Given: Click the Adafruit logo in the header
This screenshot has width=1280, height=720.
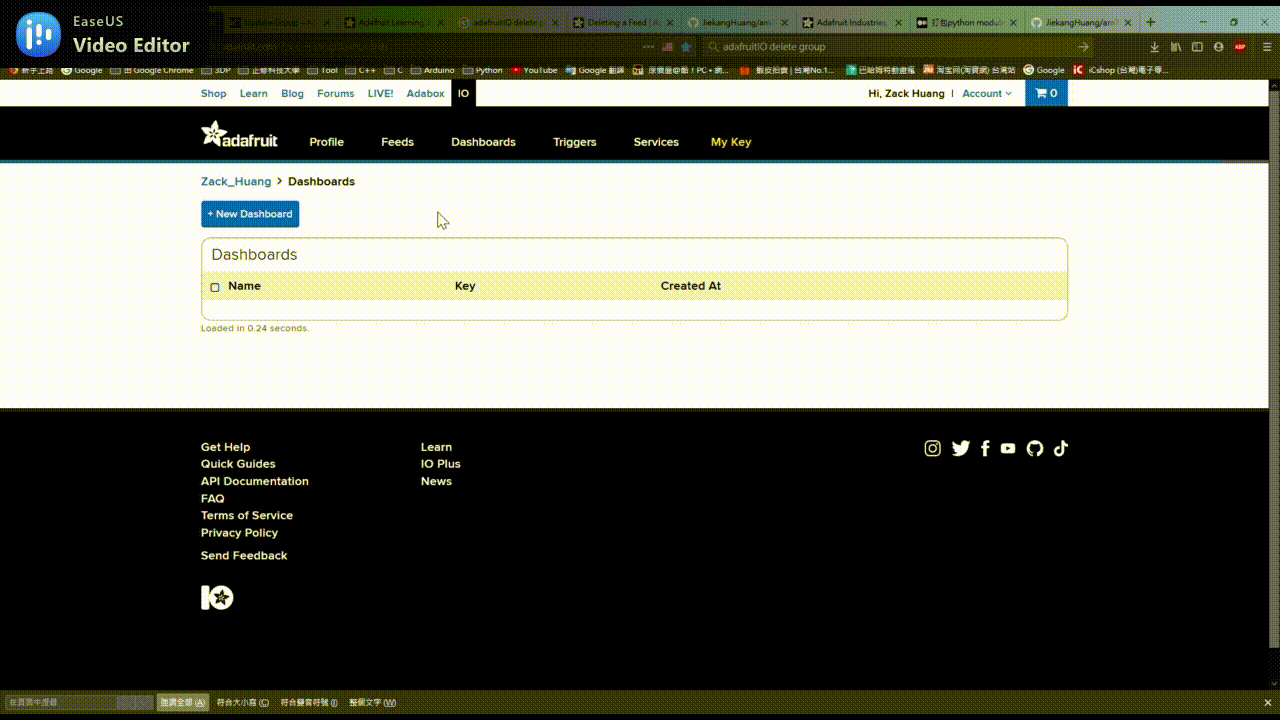Looking at the screenshot, I should 239,134.
